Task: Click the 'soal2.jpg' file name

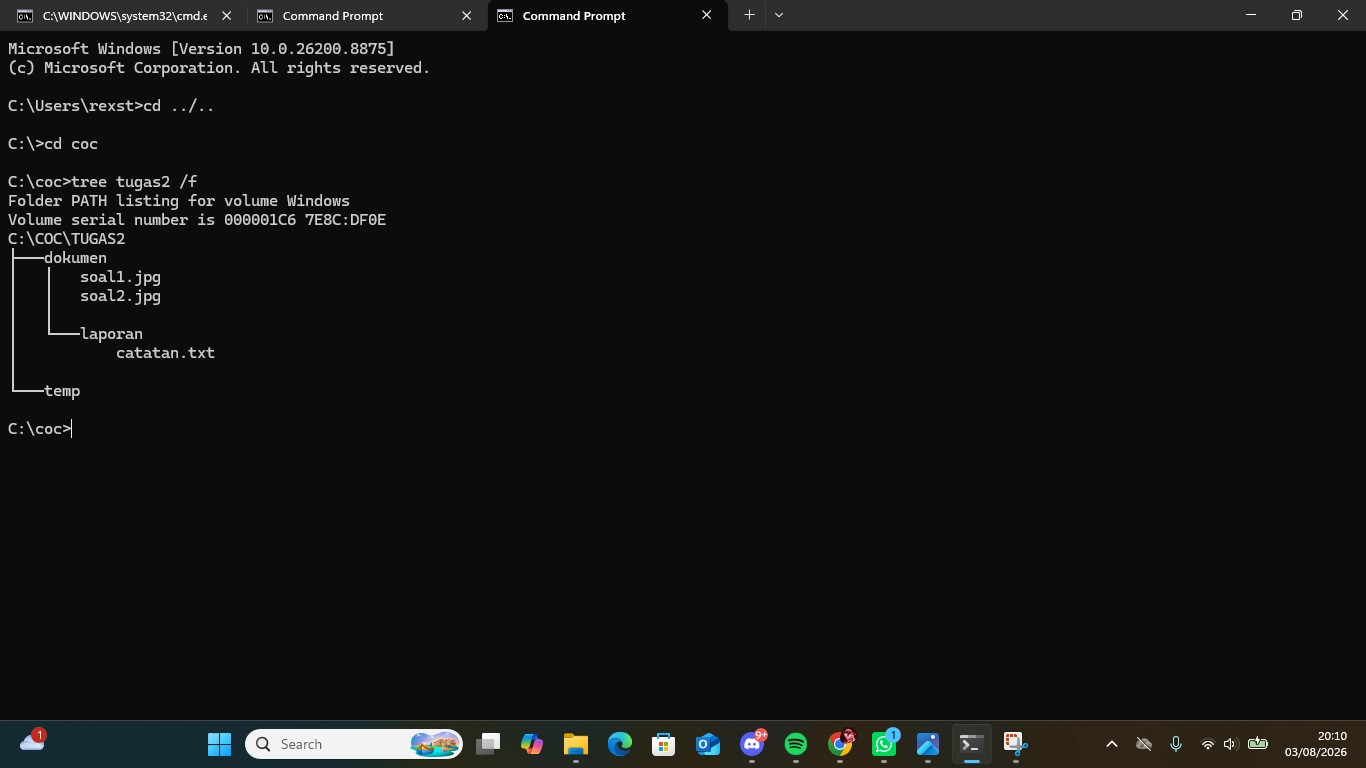Action: pos(120,296)
